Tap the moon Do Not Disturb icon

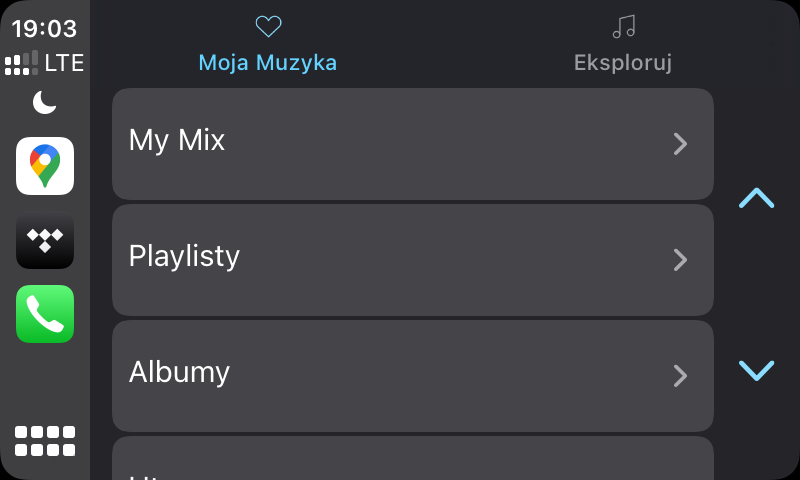pos(45,102)
